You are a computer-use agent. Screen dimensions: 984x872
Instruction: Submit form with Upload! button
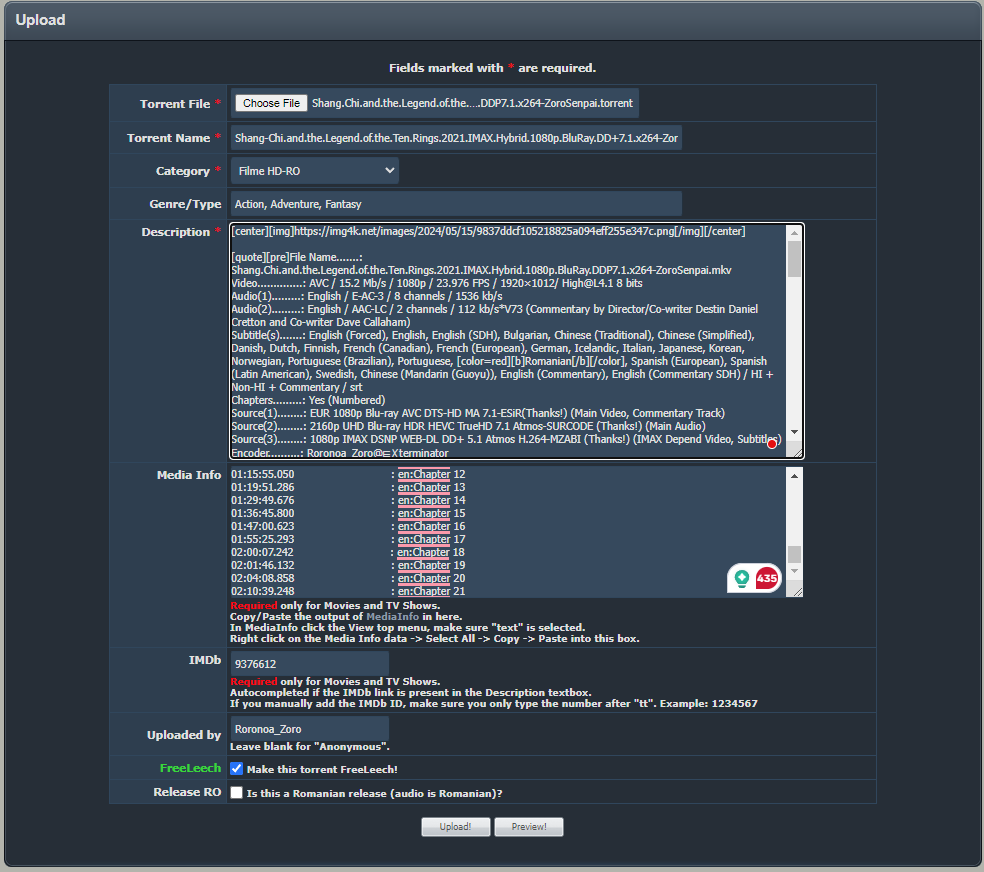[455, 827]
